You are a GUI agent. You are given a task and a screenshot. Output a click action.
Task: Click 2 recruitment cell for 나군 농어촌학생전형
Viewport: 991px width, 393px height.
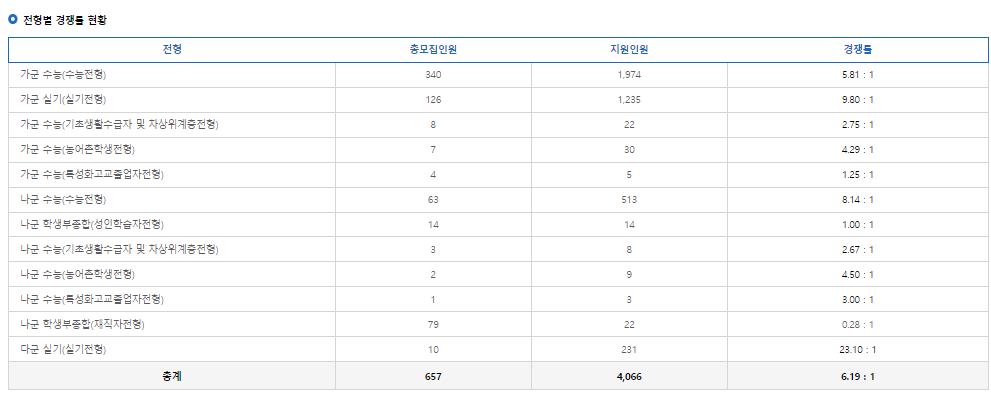click(x=433, y=275)
